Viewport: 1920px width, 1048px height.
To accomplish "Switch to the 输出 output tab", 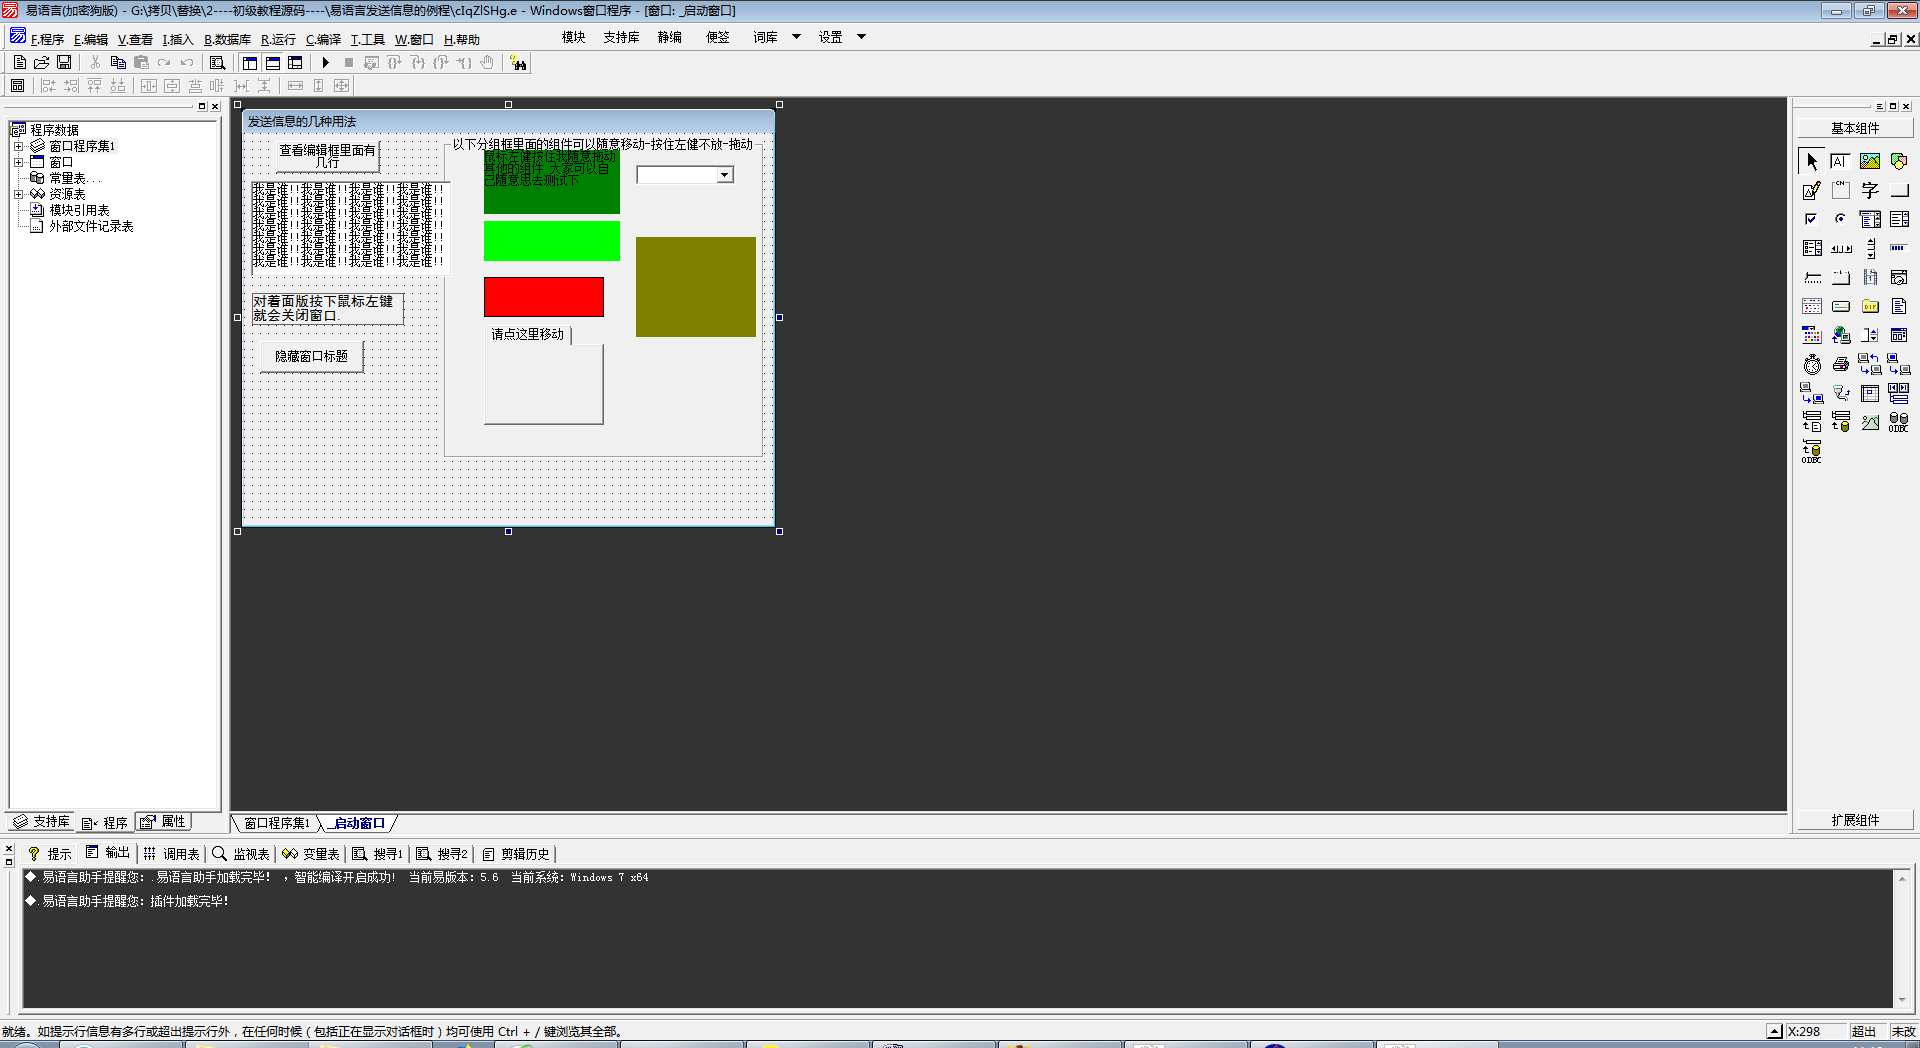I will [x=108, y=853].
